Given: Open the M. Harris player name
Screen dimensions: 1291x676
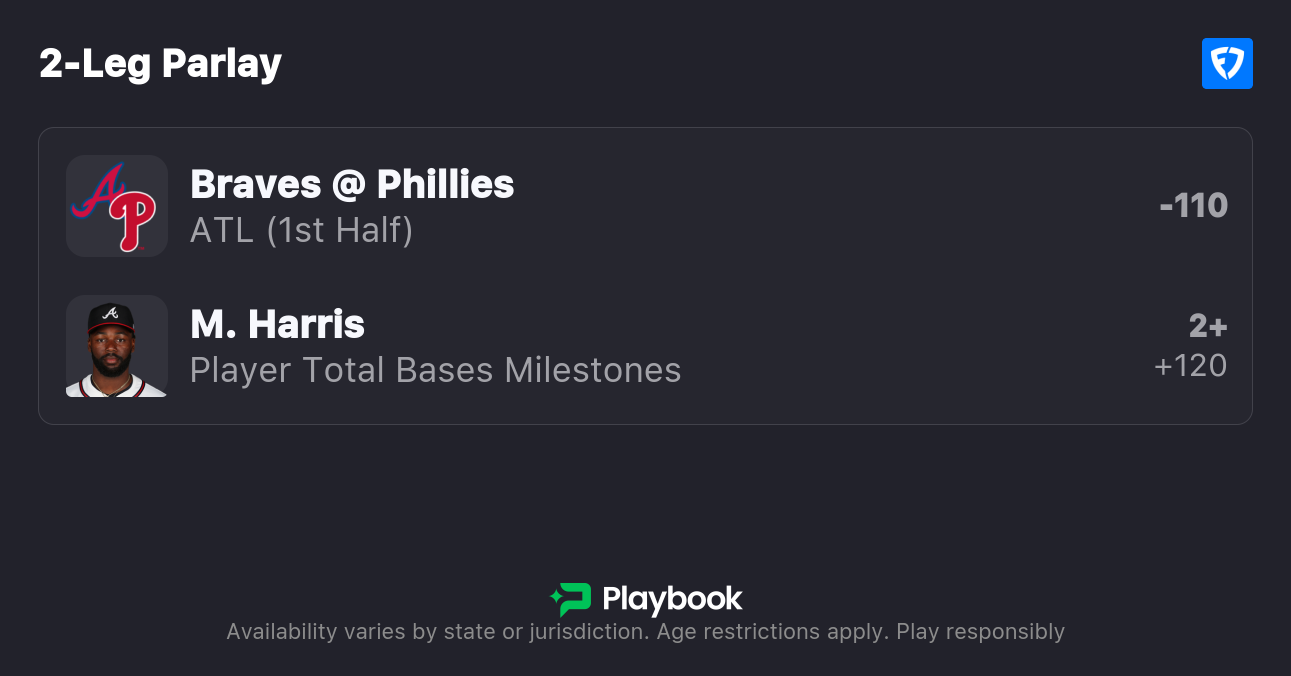Looking at the screenshot, I should pos(277,324).
